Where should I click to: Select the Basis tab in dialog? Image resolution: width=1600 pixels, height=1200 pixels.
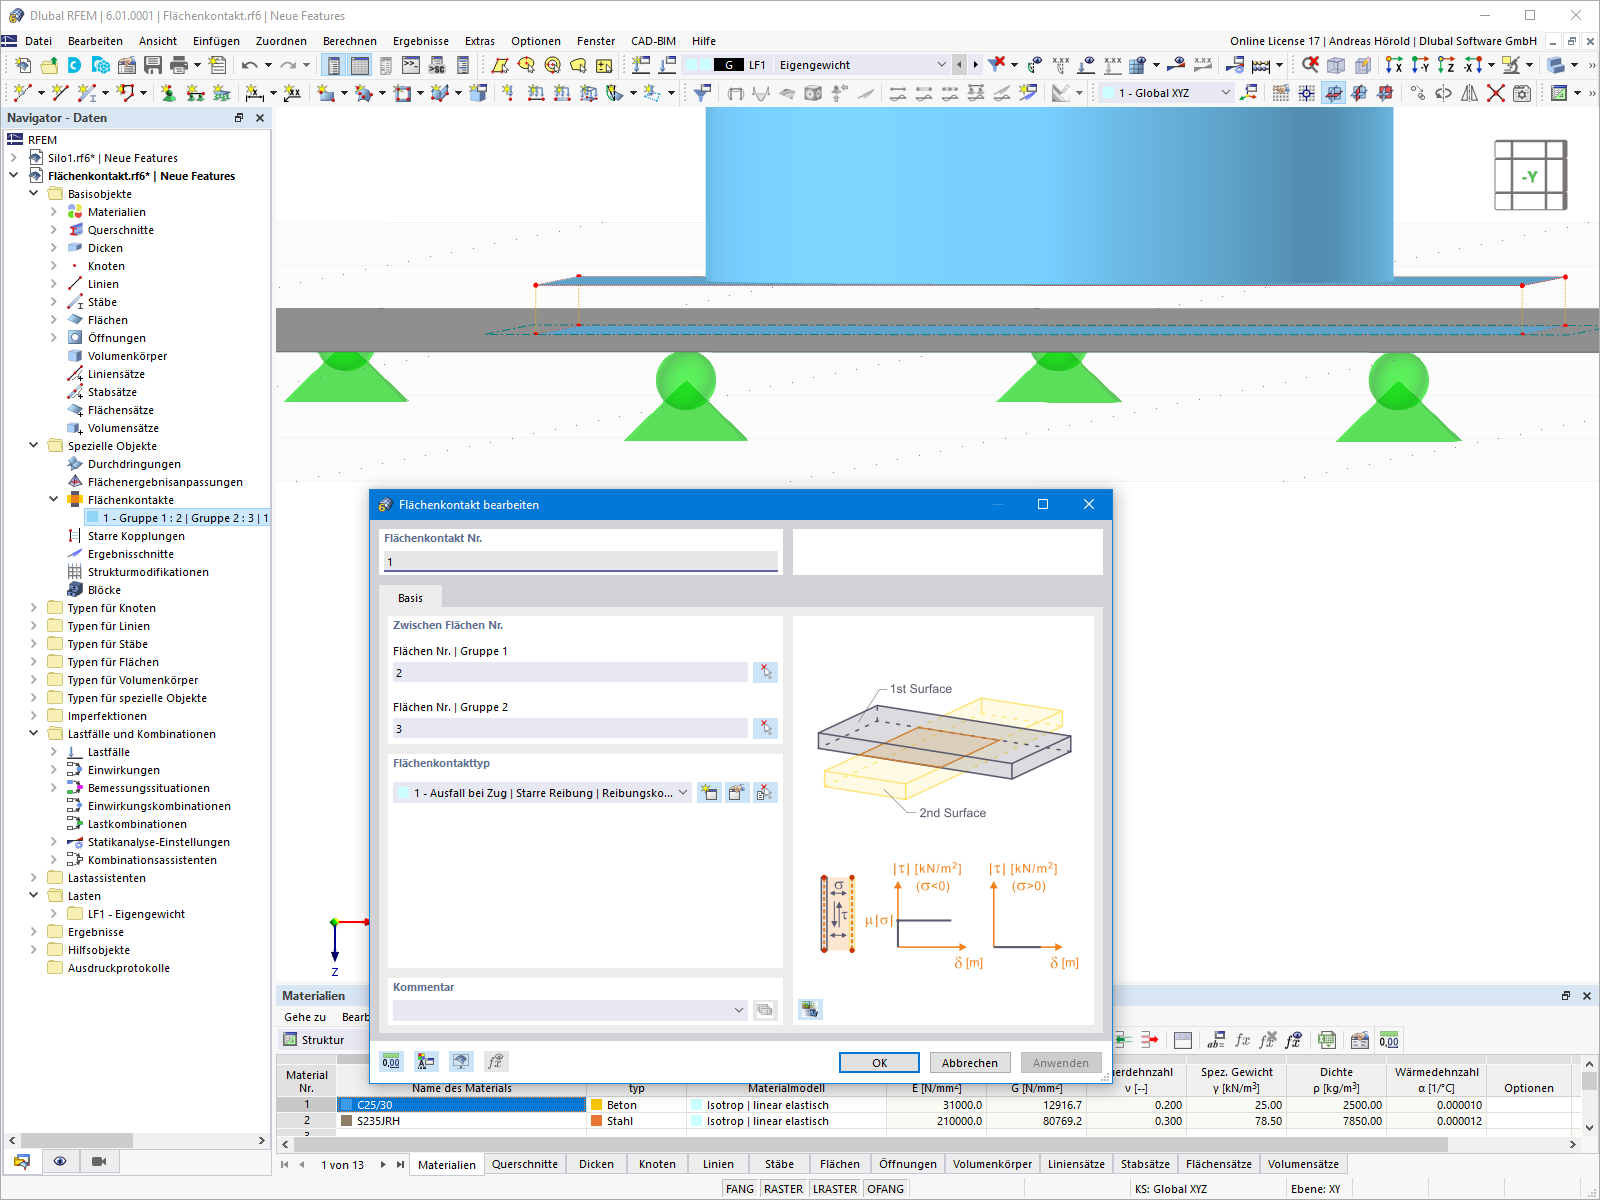[410, 598]
